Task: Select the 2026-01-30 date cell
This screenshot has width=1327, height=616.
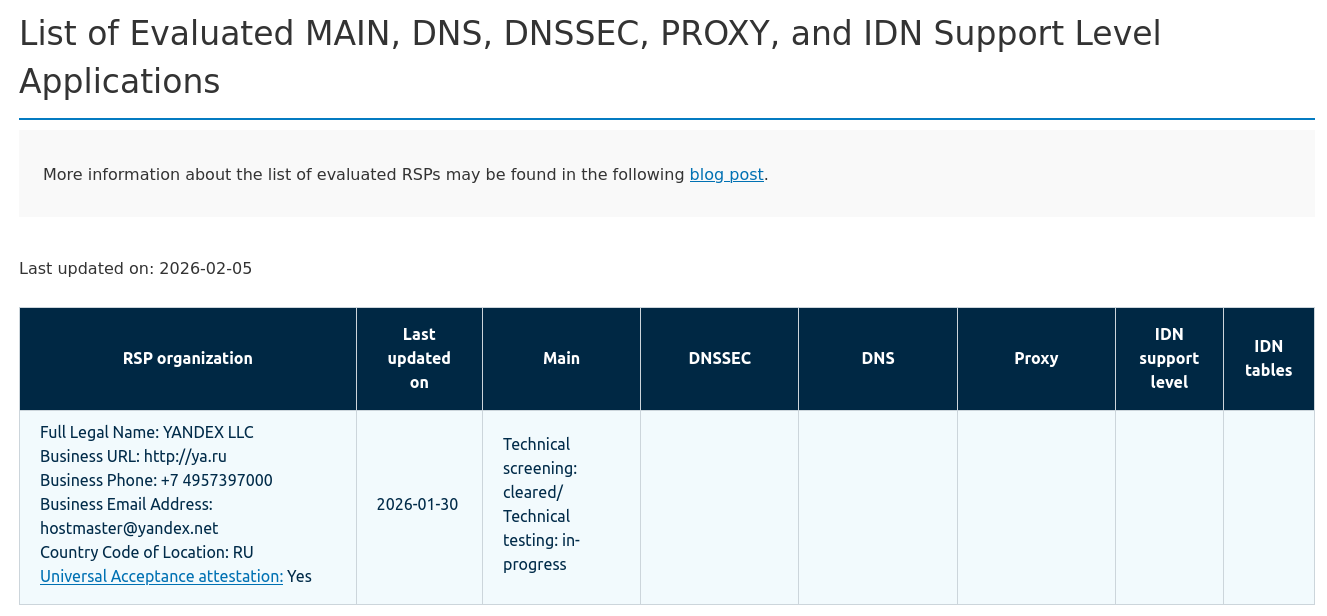Action: pyautogui.click(x=417, y=504)
